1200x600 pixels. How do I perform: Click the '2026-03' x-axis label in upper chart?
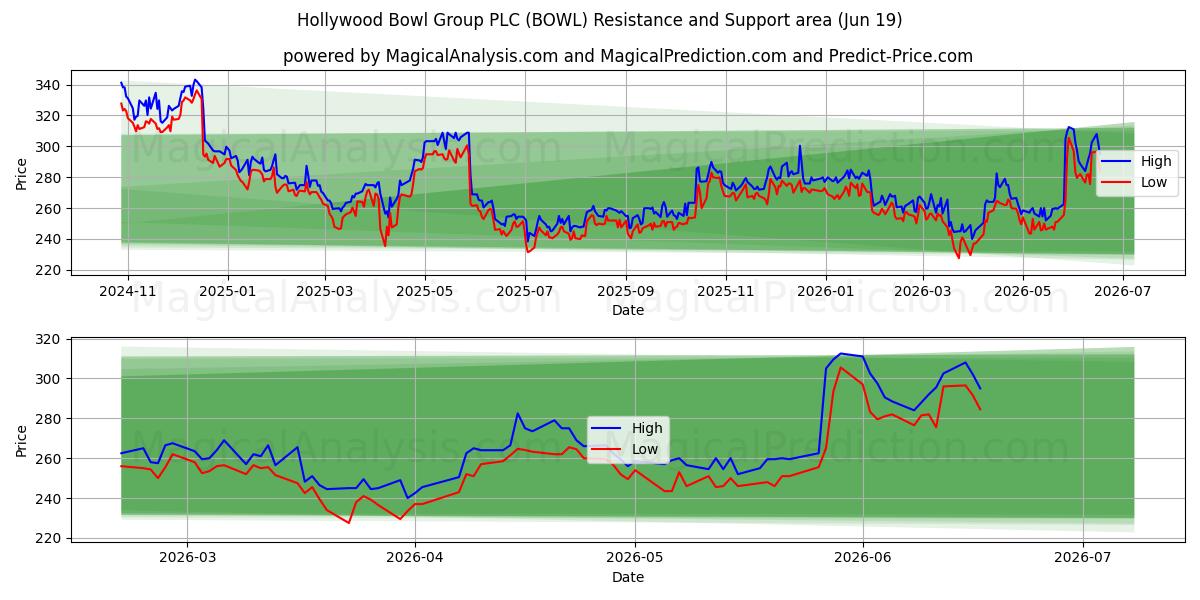(x=923, y=292)
